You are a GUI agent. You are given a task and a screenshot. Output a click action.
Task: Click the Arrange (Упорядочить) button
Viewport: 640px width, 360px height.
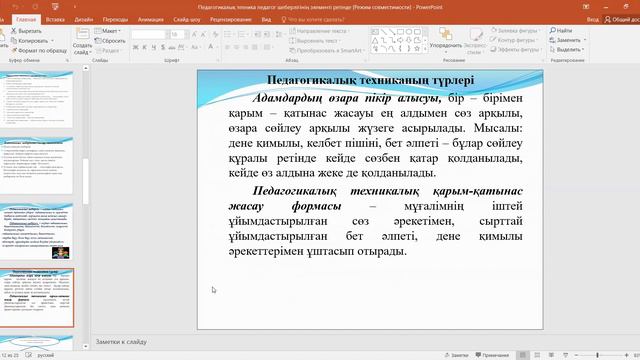click(x=446, y=40)
